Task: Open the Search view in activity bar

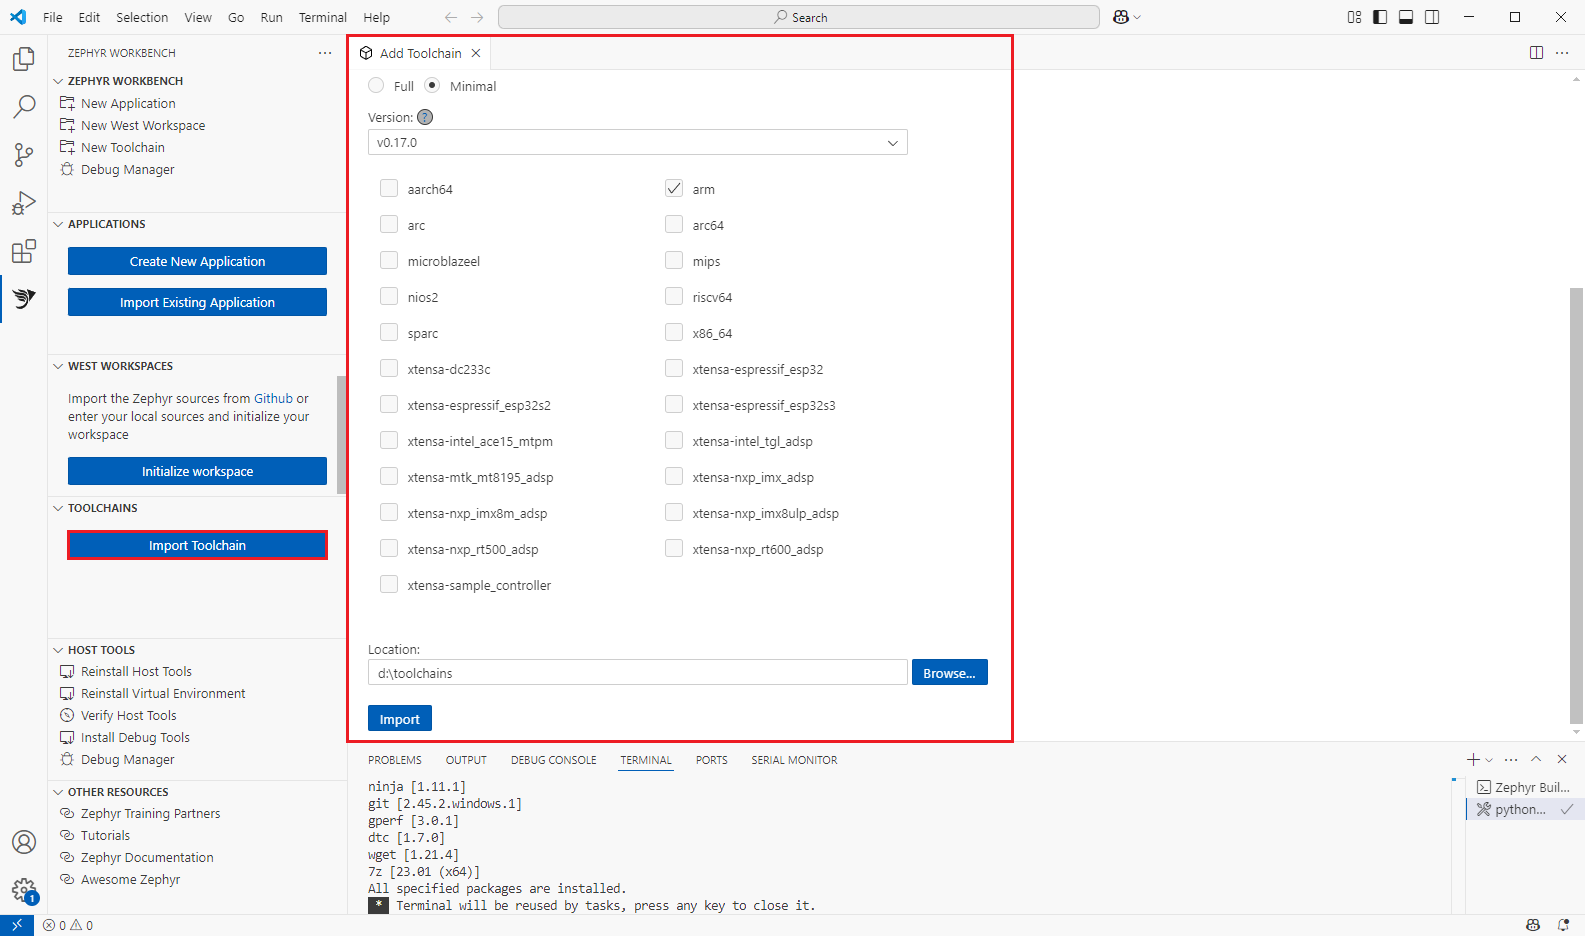Action: click(x=24, y=107)
